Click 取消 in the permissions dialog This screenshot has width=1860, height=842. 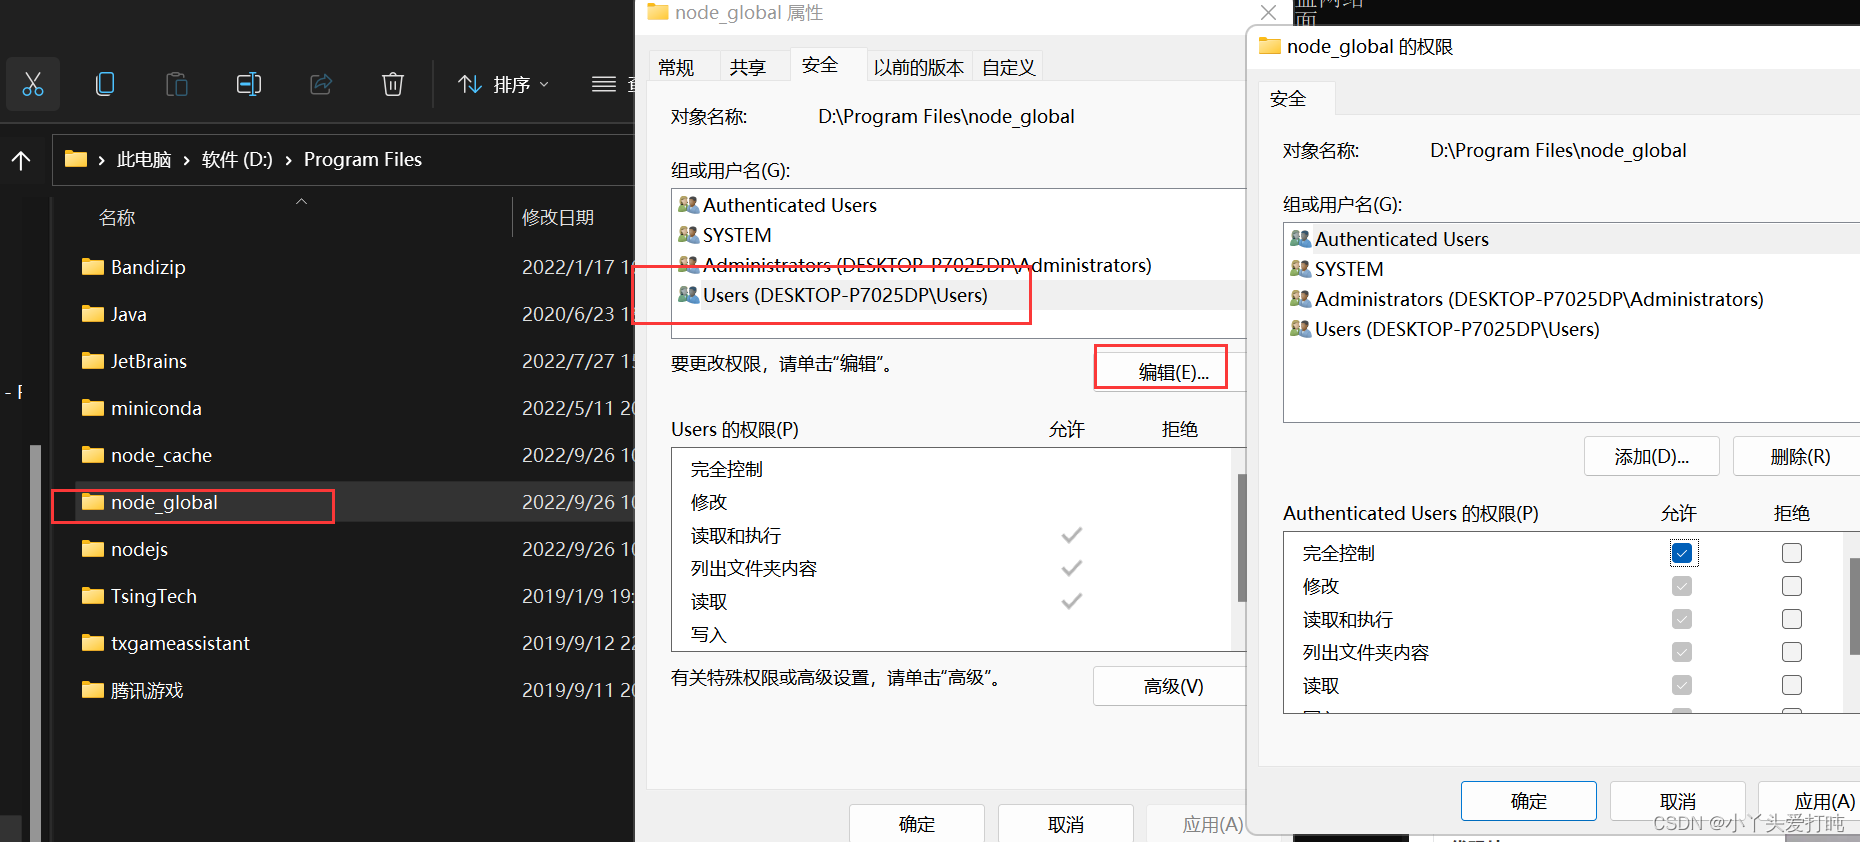(1677, 801)
